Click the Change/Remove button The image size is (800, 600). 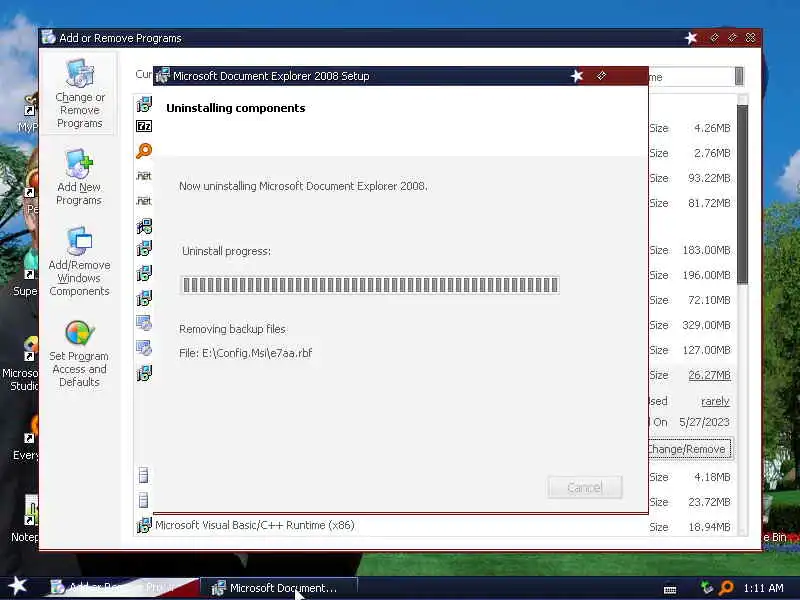click(x=690, y=449)
